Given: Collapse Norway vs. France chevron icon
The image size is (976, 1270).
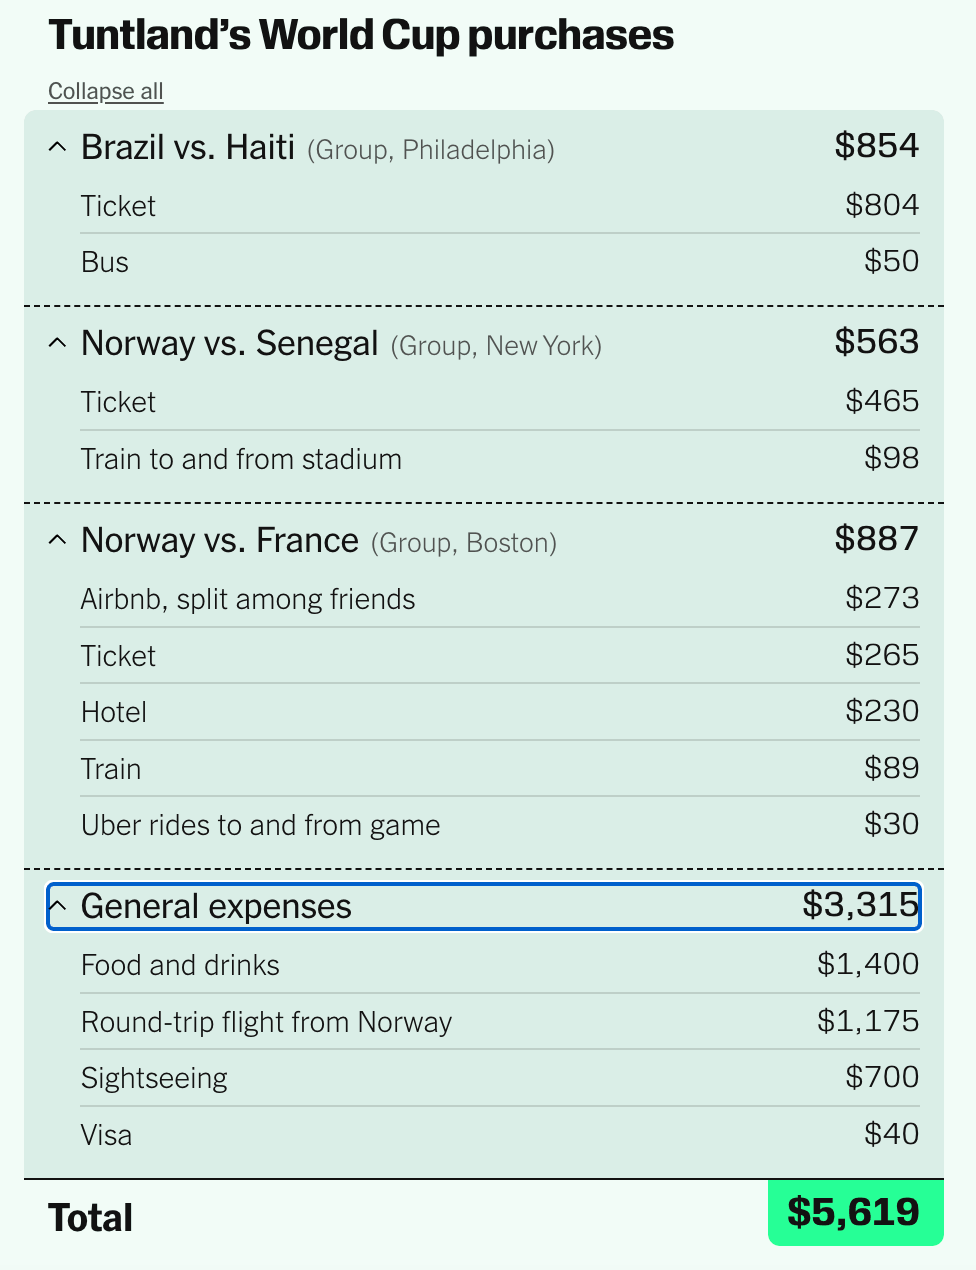Looking at the screenshot, I should pos(58,540).
